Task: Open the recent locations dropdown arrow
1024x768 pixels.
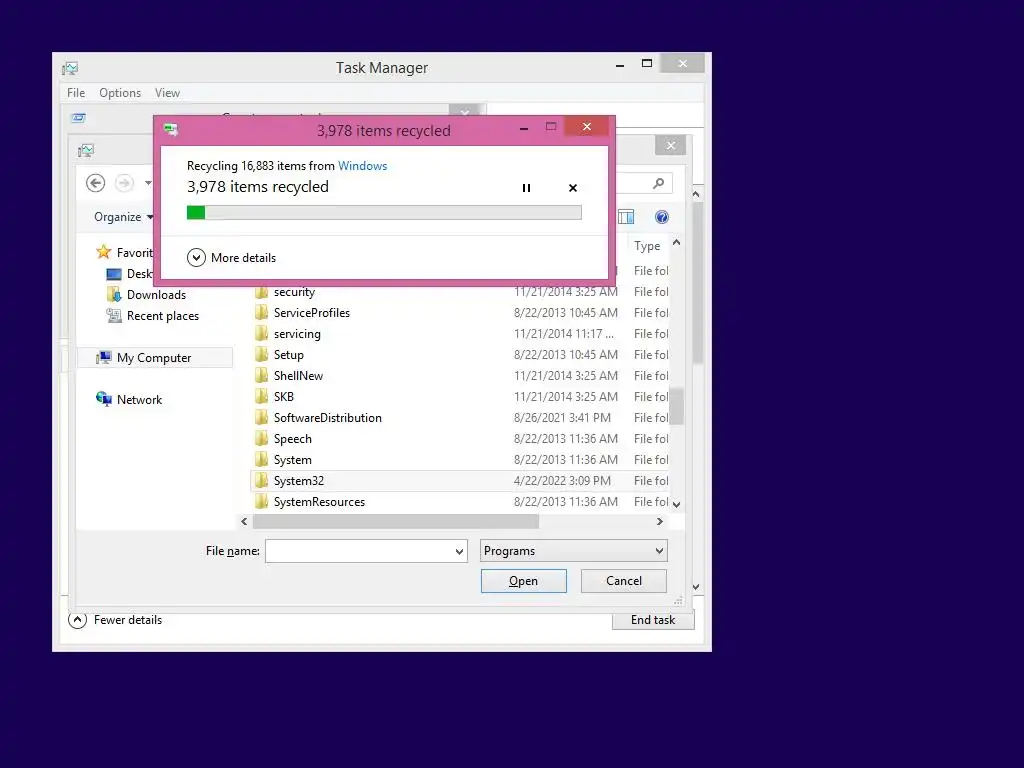Action: [148, 184]
